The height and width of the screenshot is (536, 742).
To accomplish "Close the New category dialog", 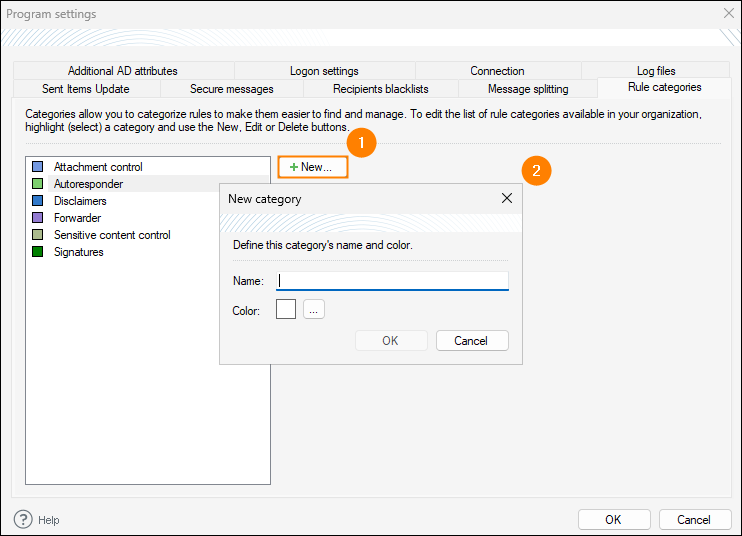I will [x=507, y=198].
